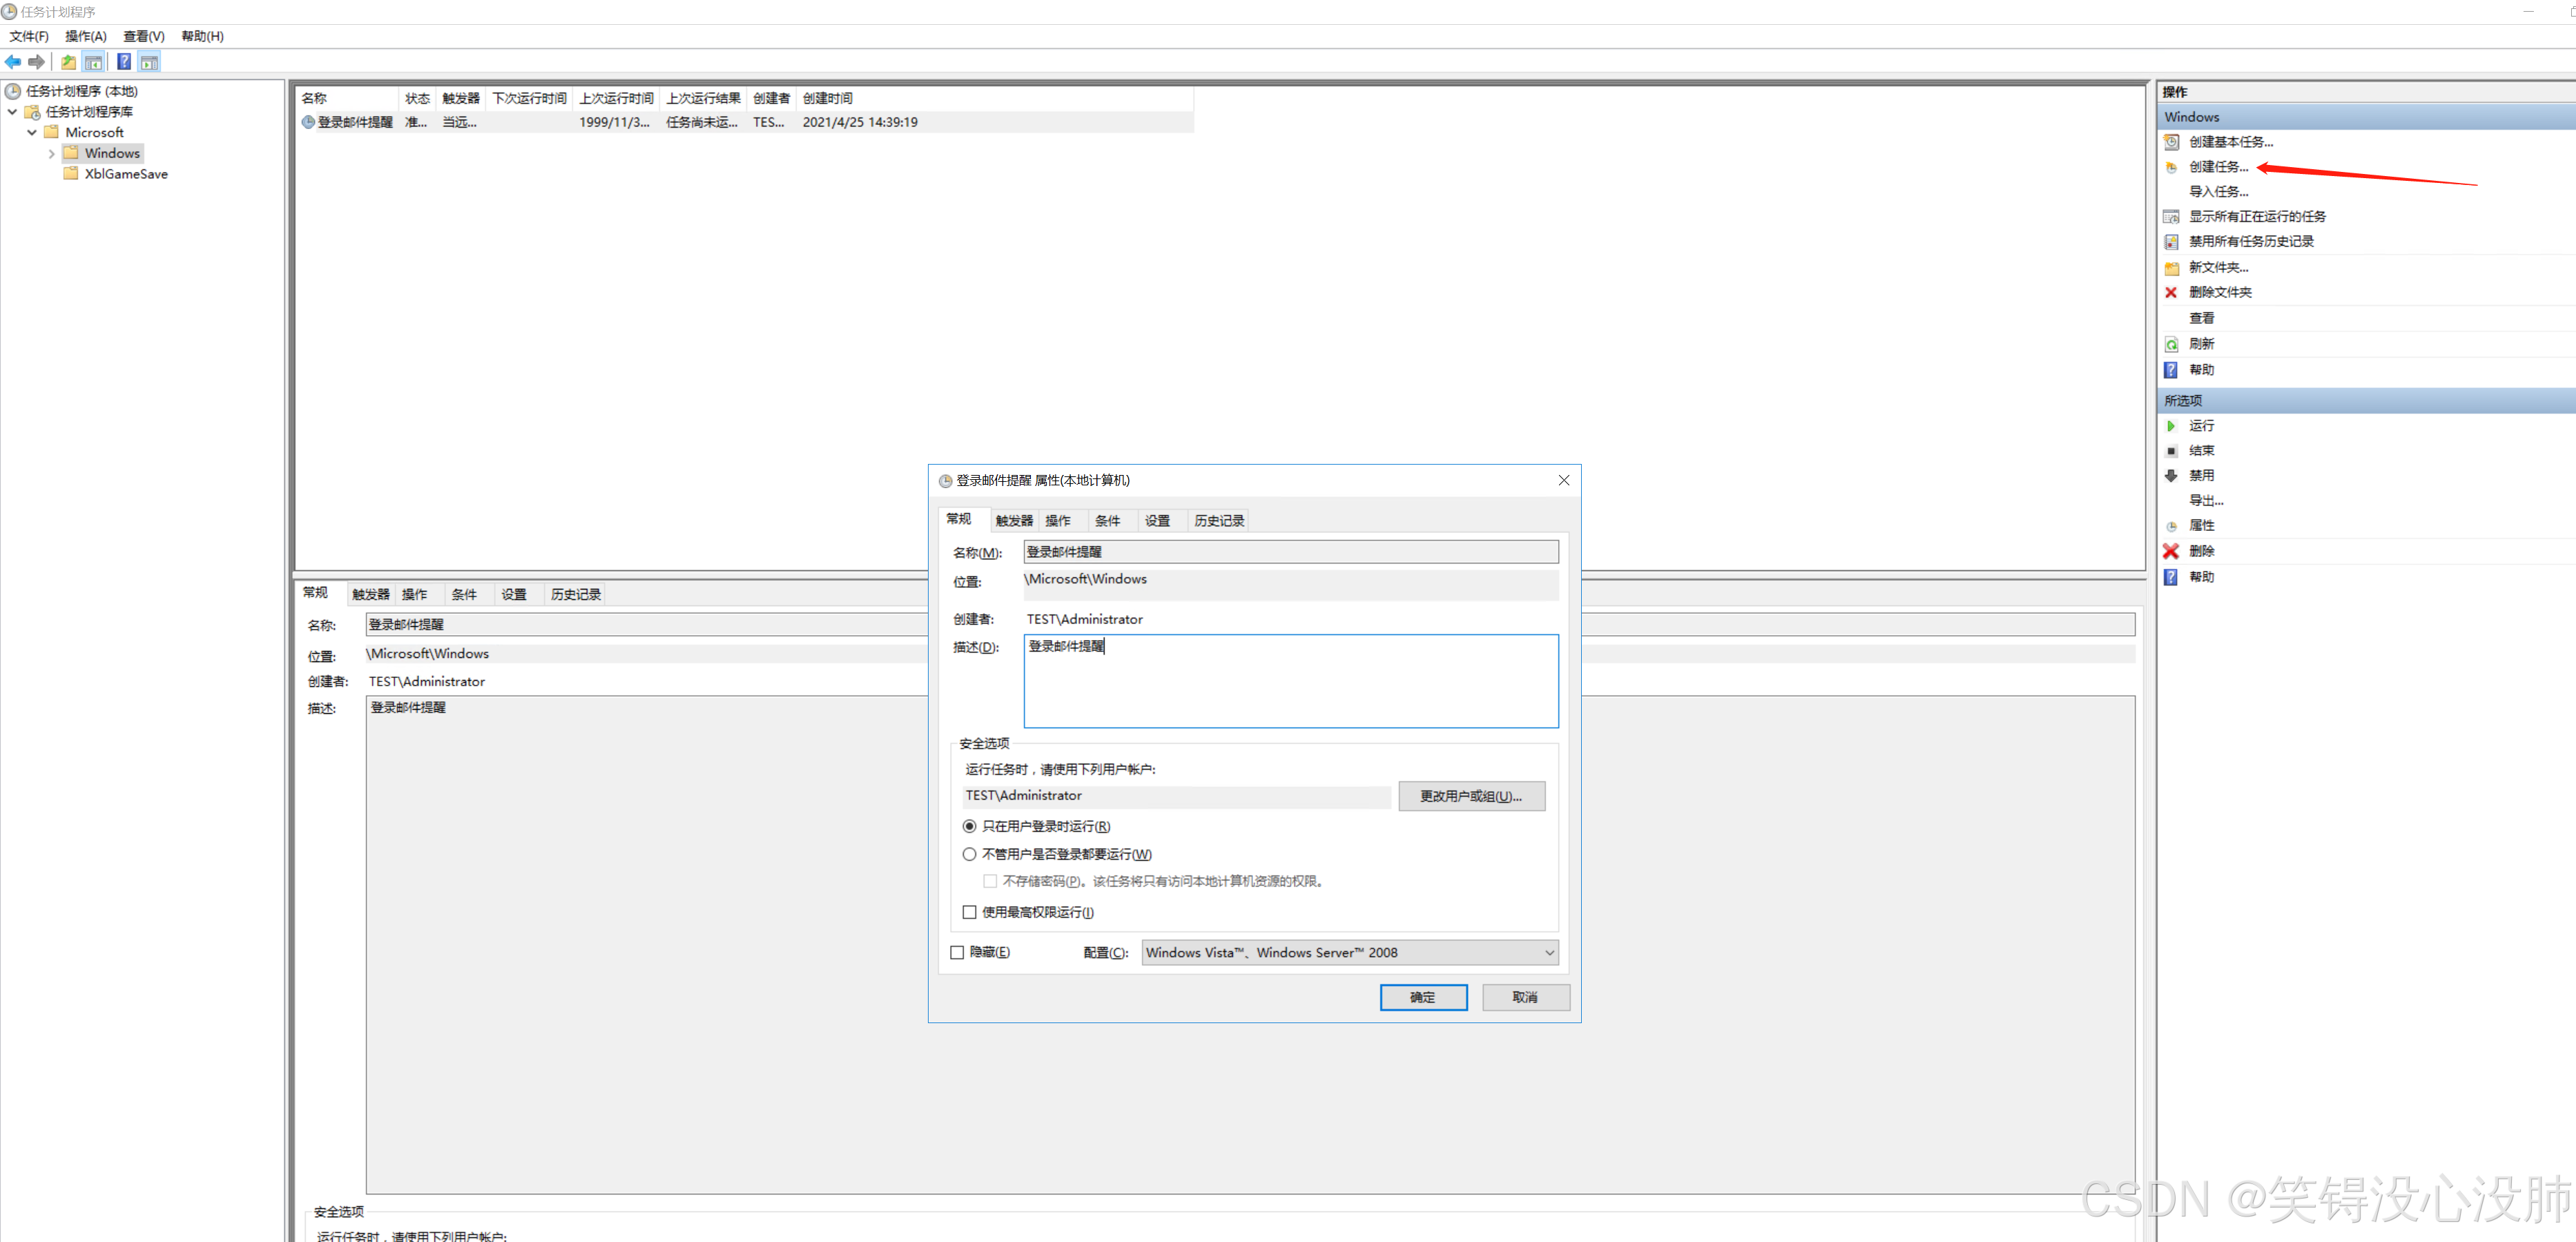Click the blue help toolbar icon
The width and height of the screenshot is (2576, 1242).
point(124,62)
